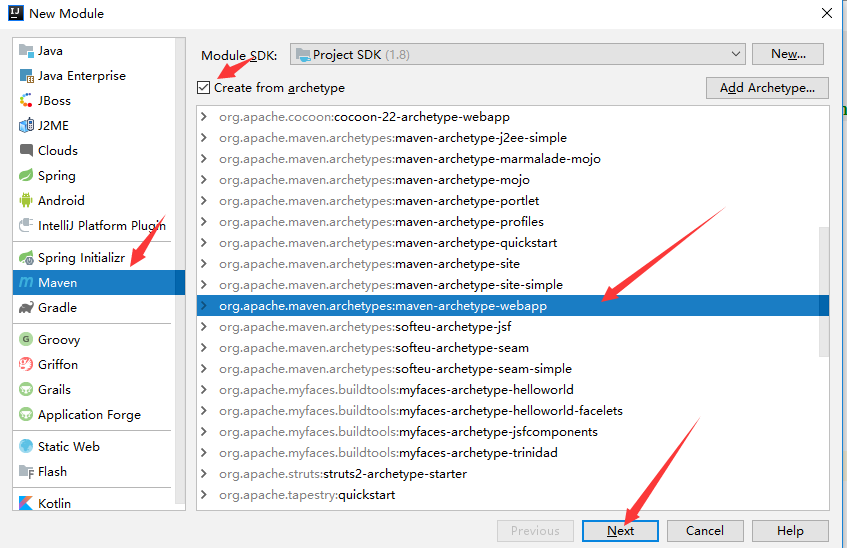
Task: Select Android module type
Action: (x=95, y=201)
